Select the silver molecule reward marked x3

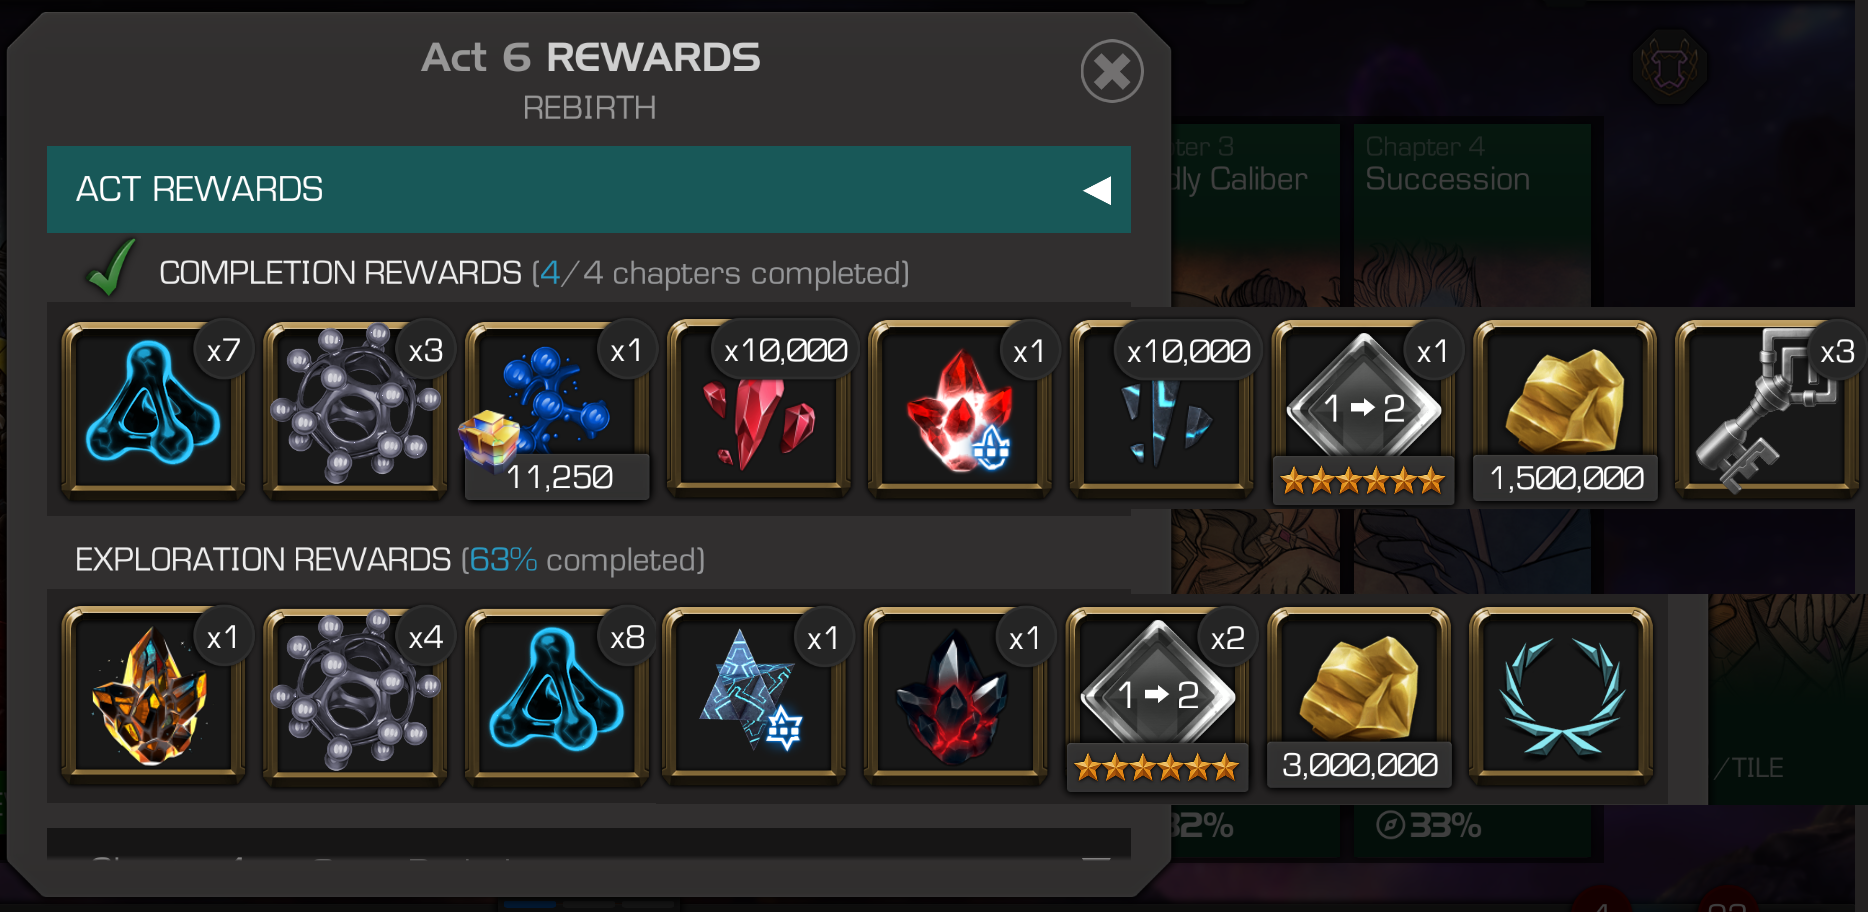tap(355, 410)
